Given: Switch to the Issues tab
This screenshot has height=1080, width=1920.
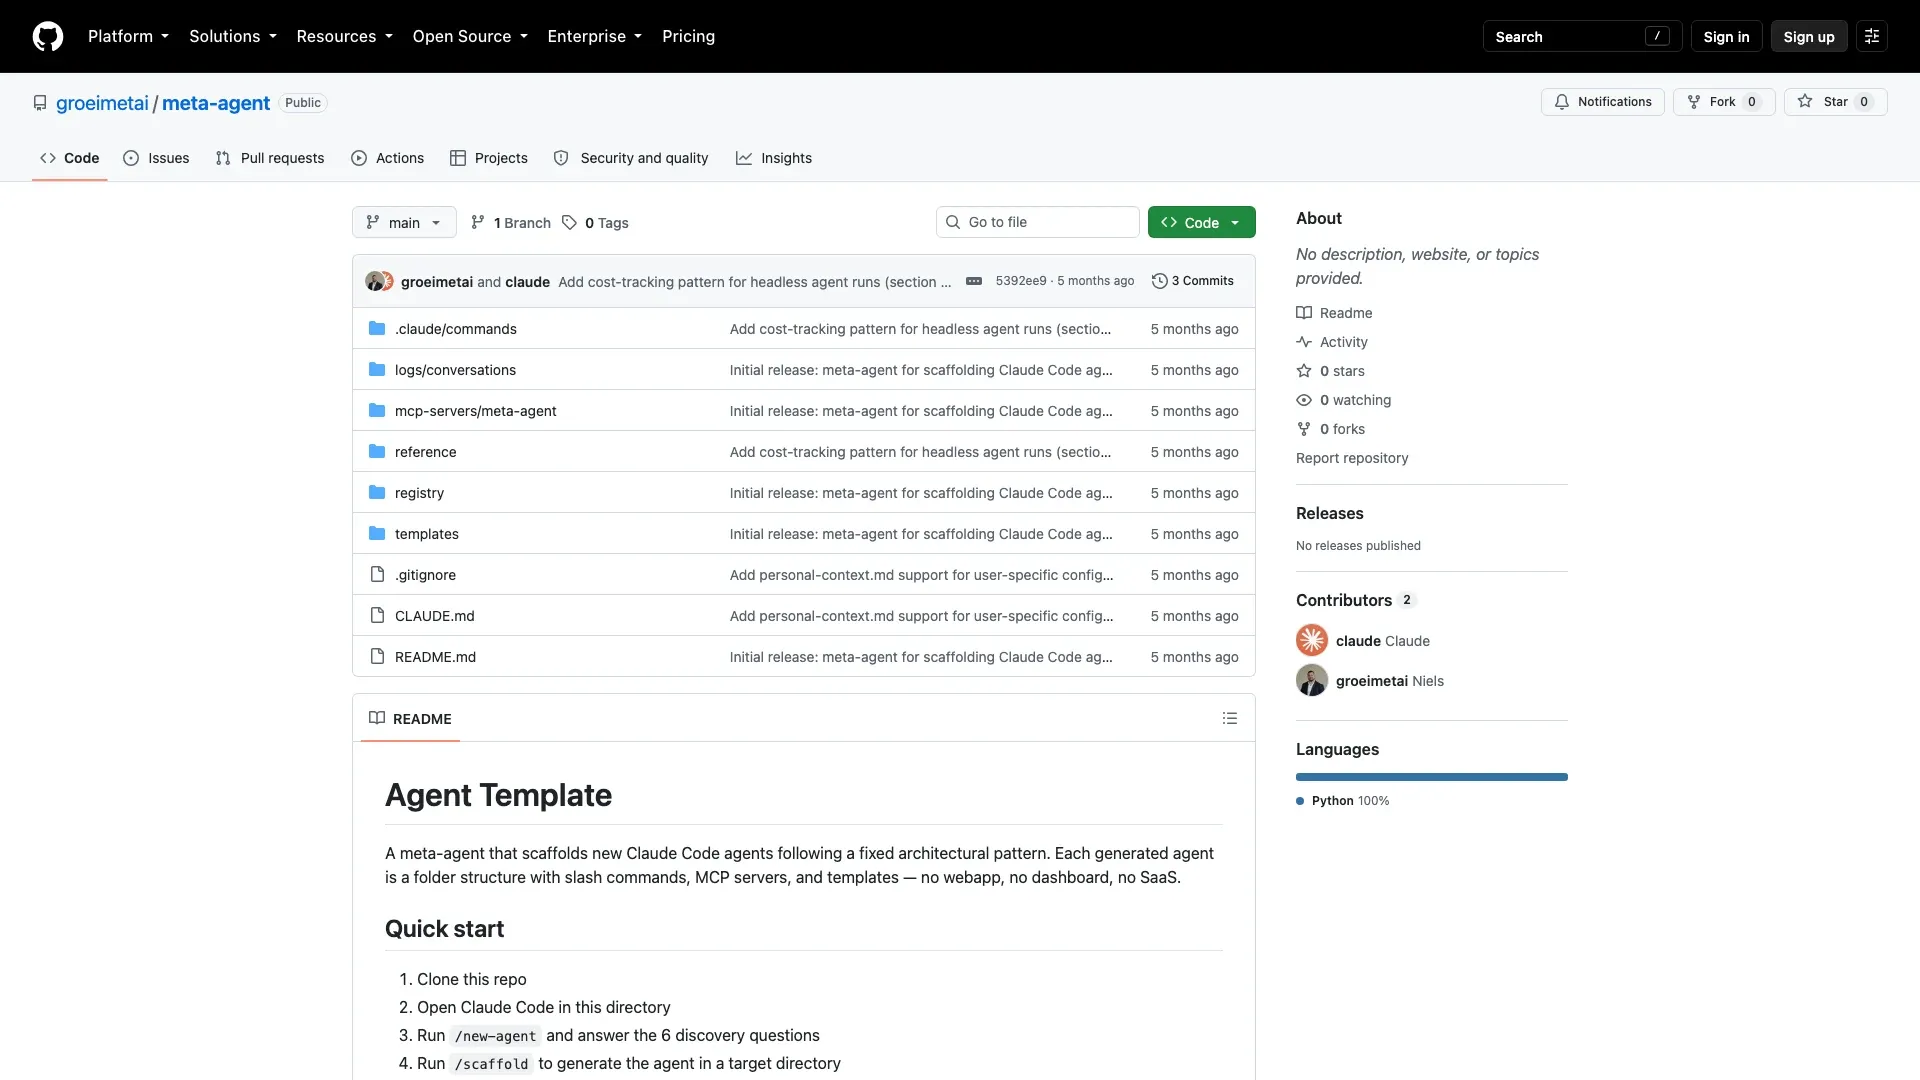Looking at the screenshot, I should 156,158.
